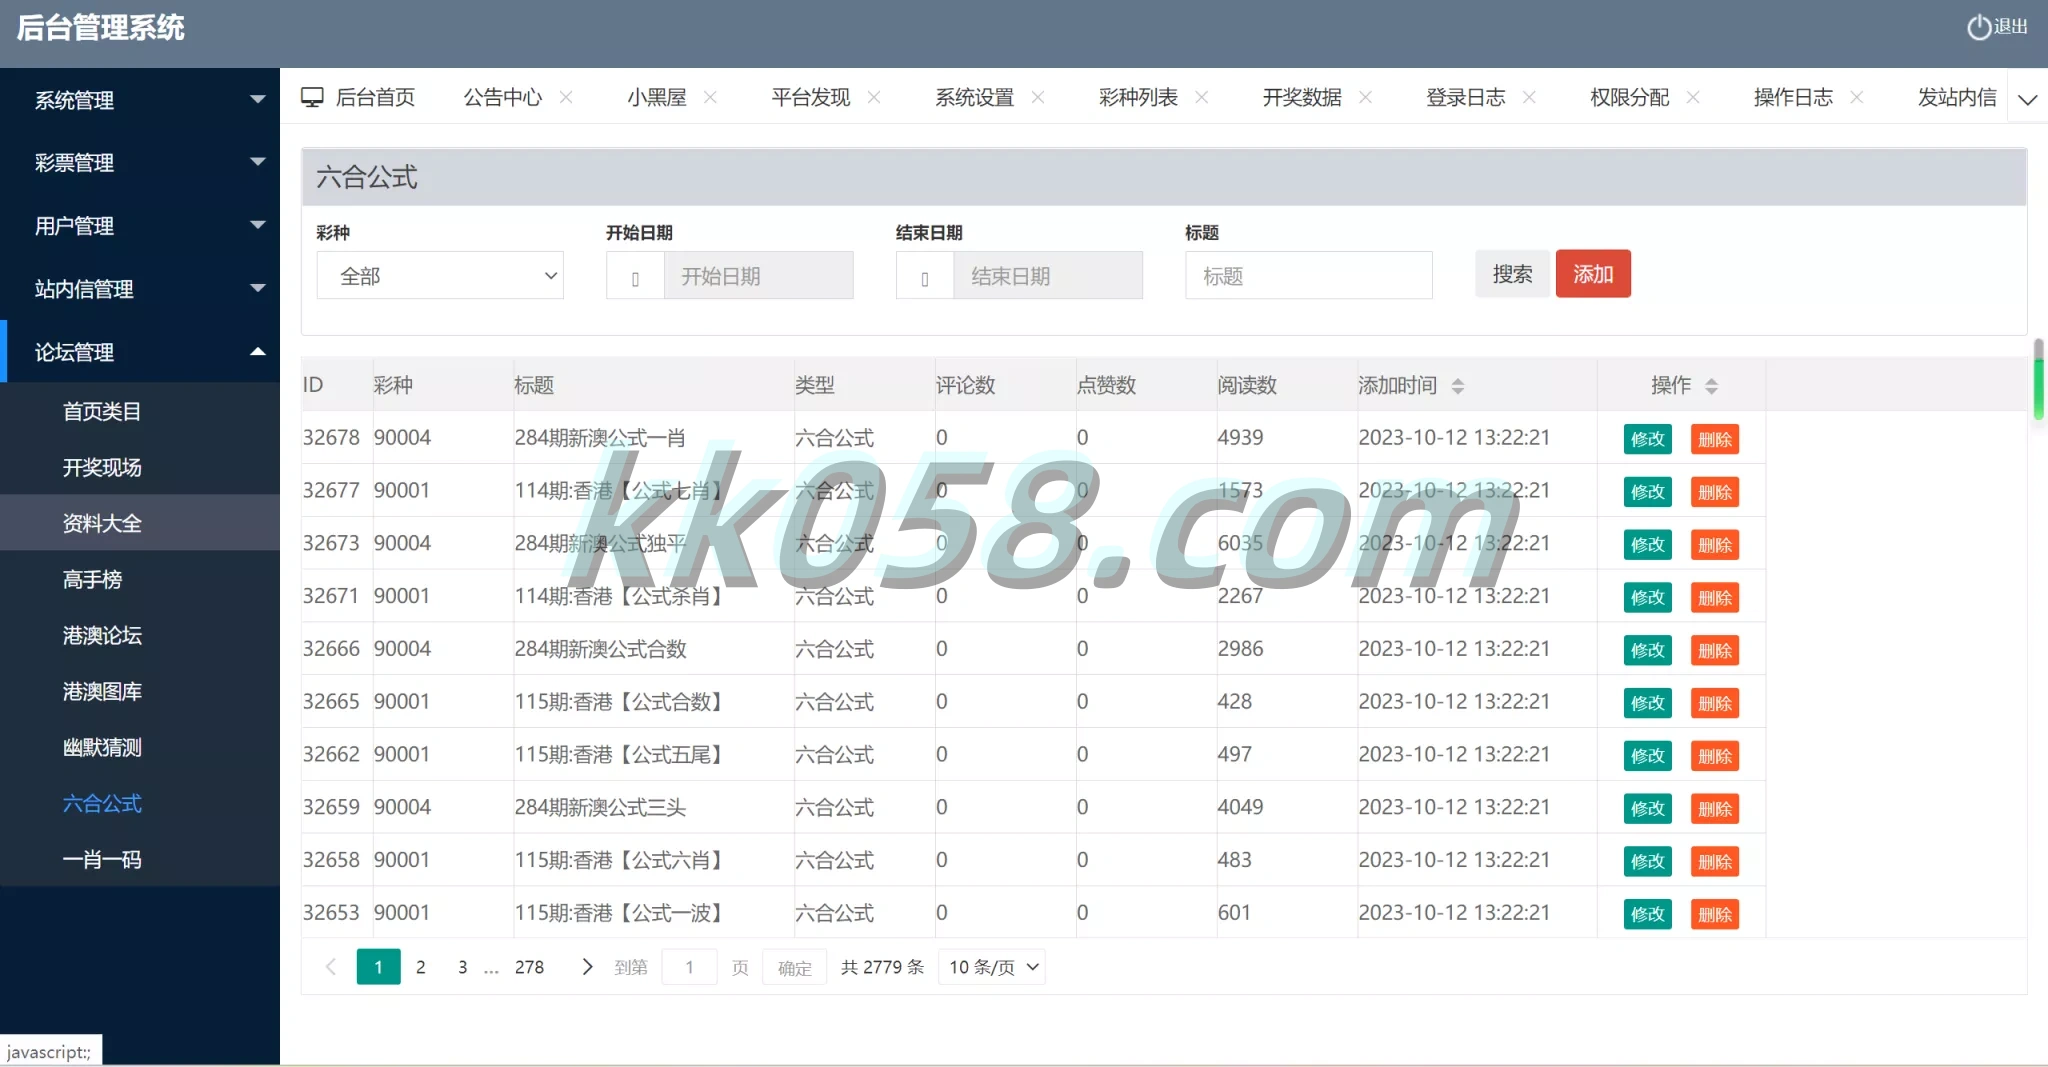This screenshot has width=2048, height=1067.
Task: Click the 开始日期 input field
Action: tap(758, 276)
